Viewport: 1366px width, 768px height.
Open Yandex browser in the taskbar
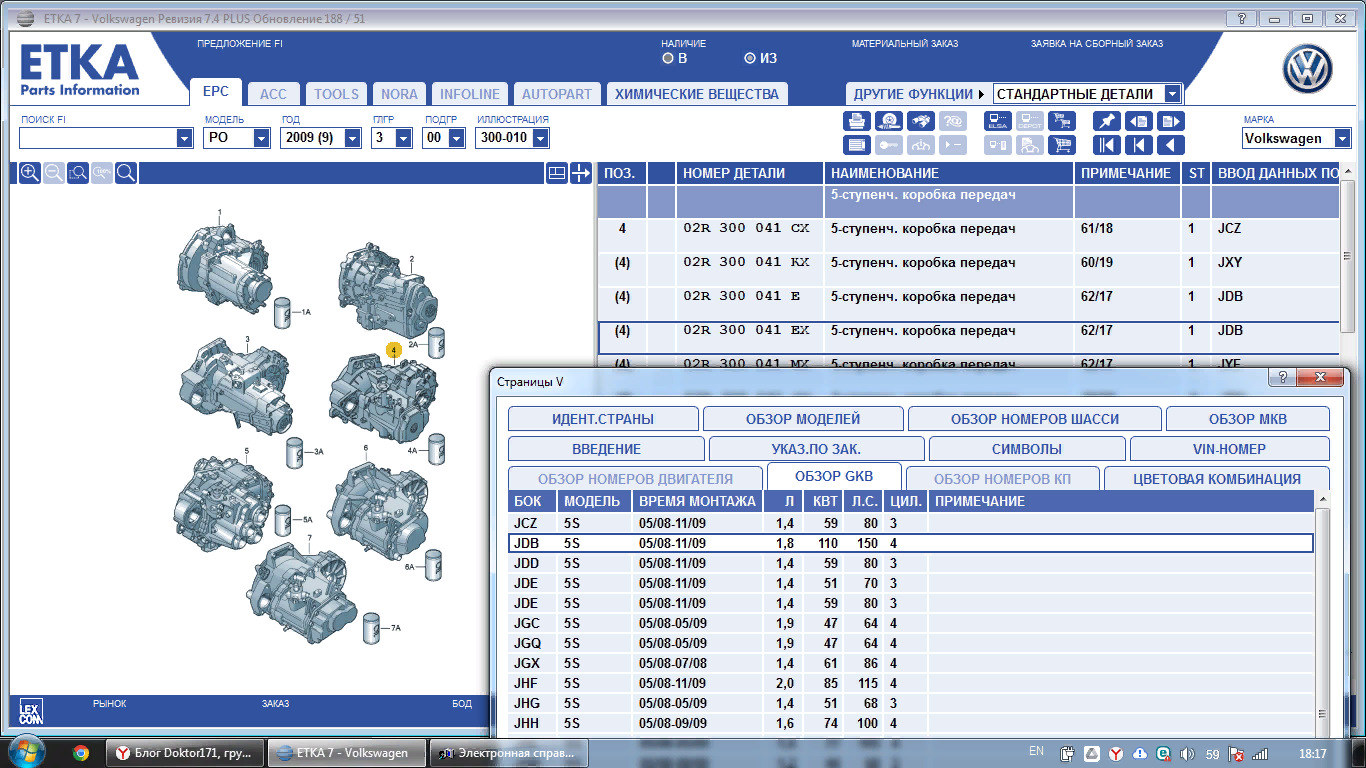tap(185, 753)
